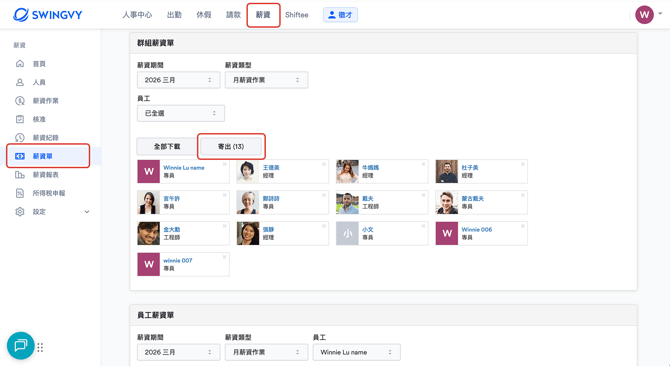This screenshot has width=670, height=366.
Task: Click 杜子美's profile photo
Action: [447, 172]
